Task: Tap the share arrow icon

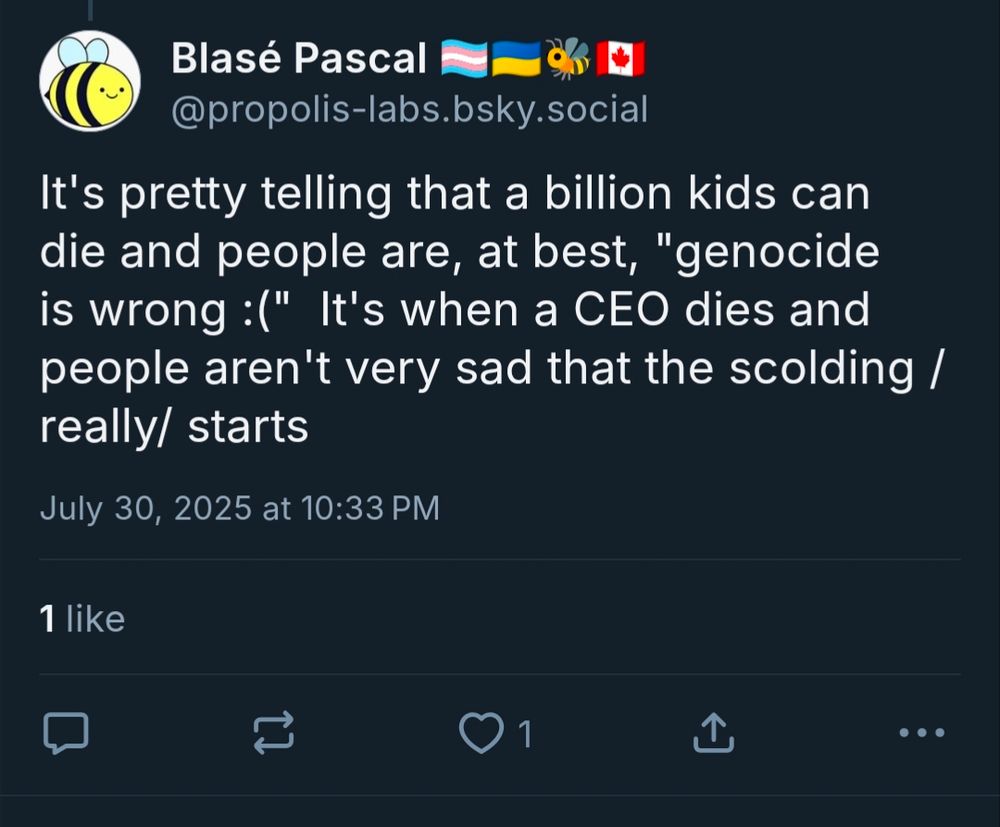Action: (714, 735)
